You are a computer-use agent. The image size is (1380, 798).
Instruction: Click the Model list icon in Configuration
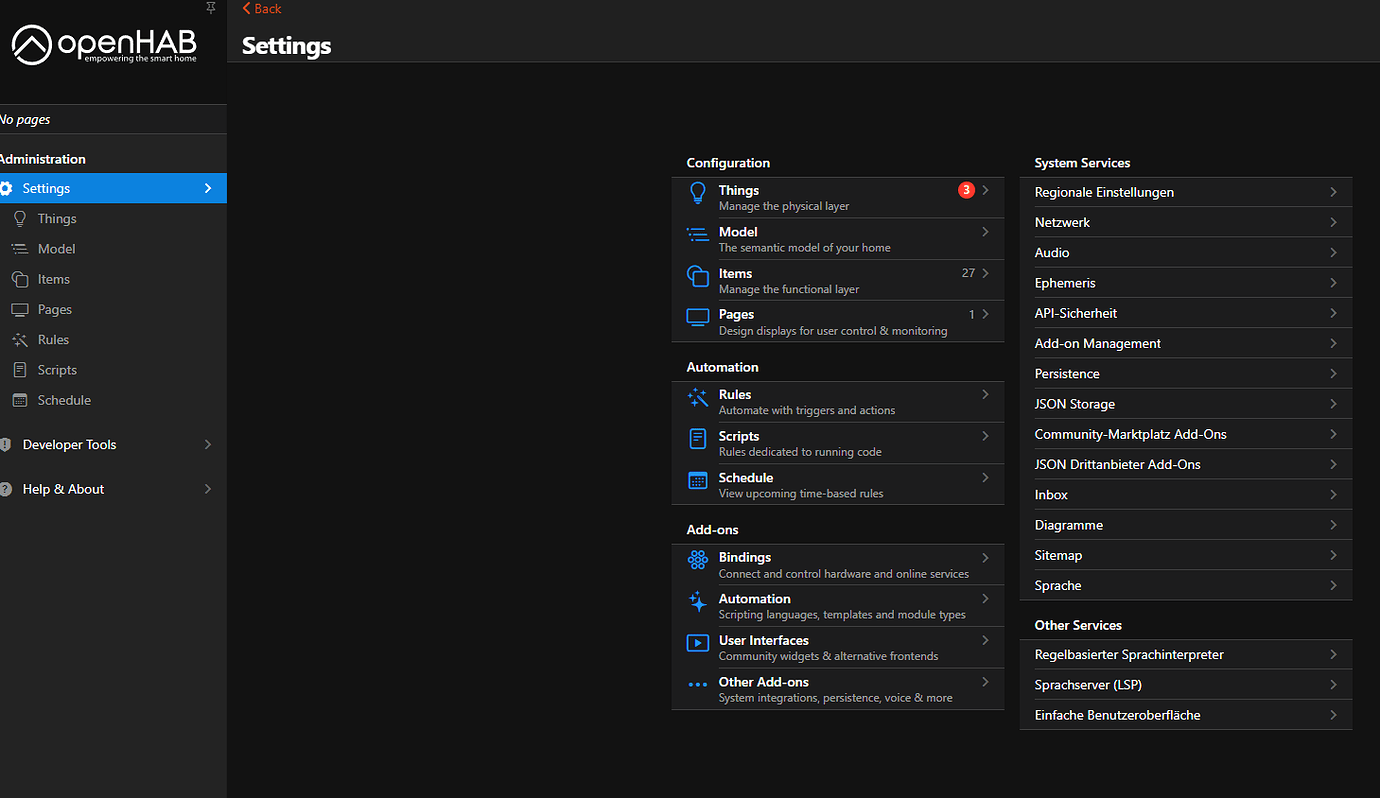697,235
